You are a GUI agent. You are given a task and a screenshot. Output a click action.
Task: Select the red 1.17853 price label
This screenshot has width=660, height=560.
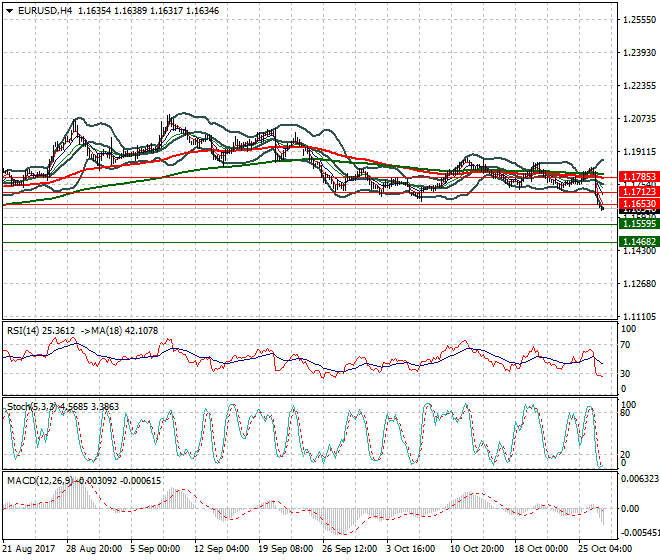pyautogui.click(x=637, y=176)
